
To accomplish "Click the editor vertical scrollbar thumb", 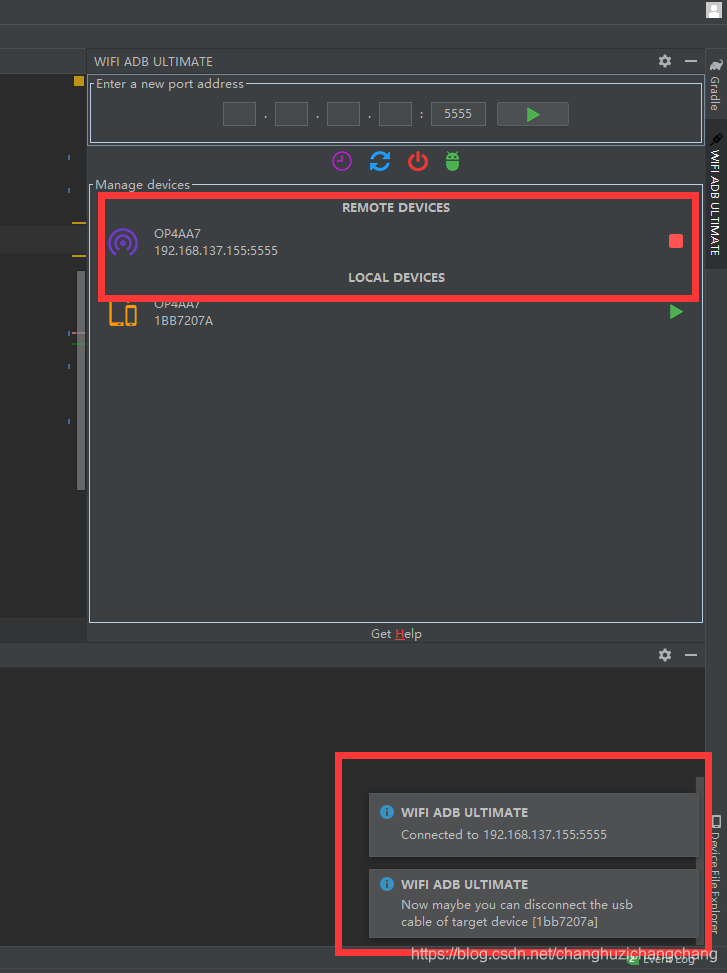I will [x=81, y=380].
